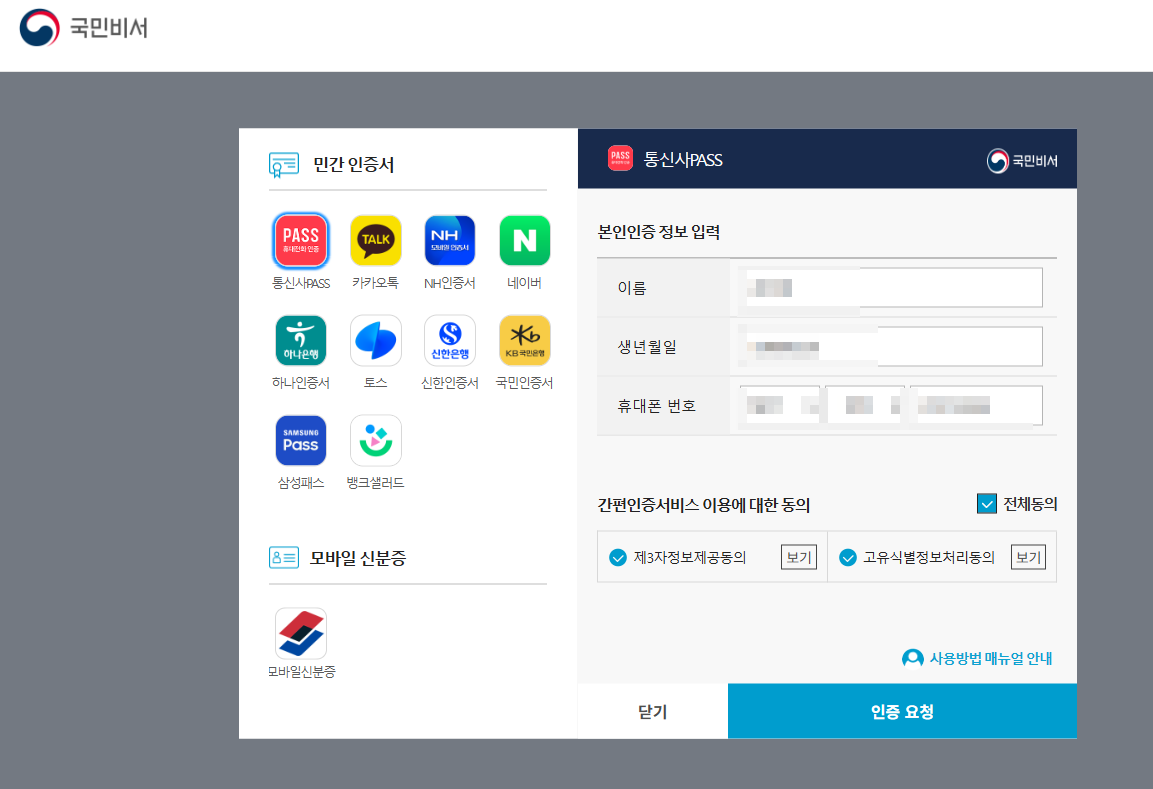The width and height of the screenshot is (1153, 789).
Task: Select the 모바일신분증 icon
Action: (301, 633)
